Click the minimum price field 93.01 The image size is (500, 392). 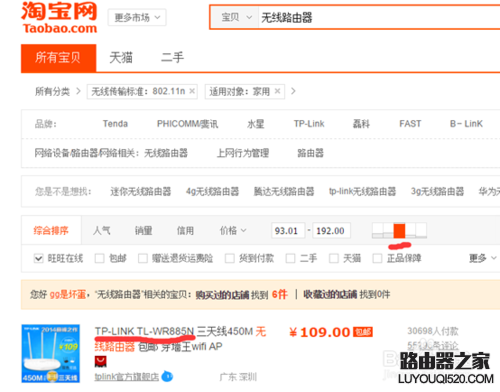(x=288, y=231)
